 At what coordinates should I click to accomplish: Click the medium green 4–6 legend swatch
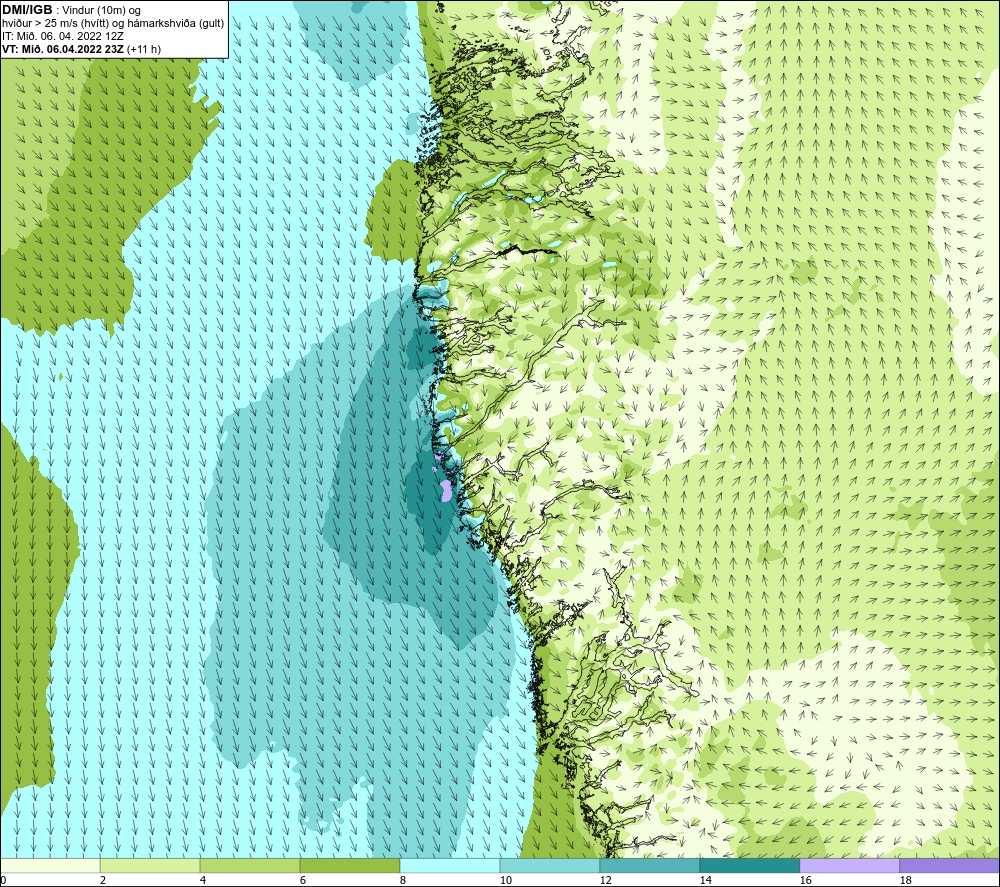click(250, 865)
